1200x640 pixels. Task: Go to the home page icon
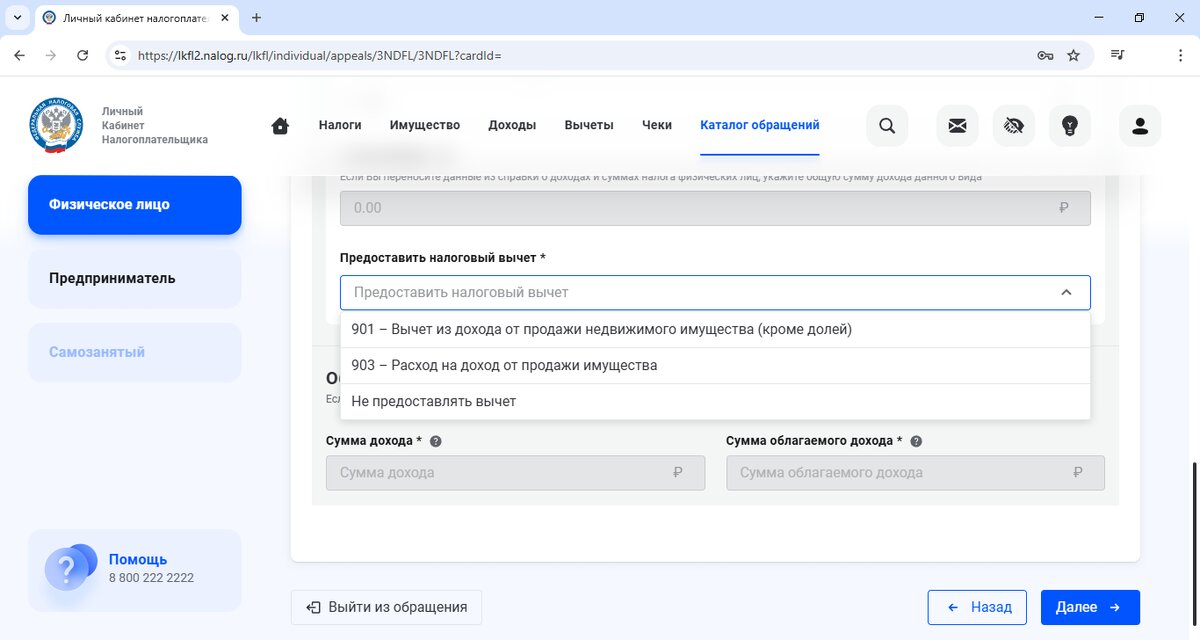click(x=280, y=126)
